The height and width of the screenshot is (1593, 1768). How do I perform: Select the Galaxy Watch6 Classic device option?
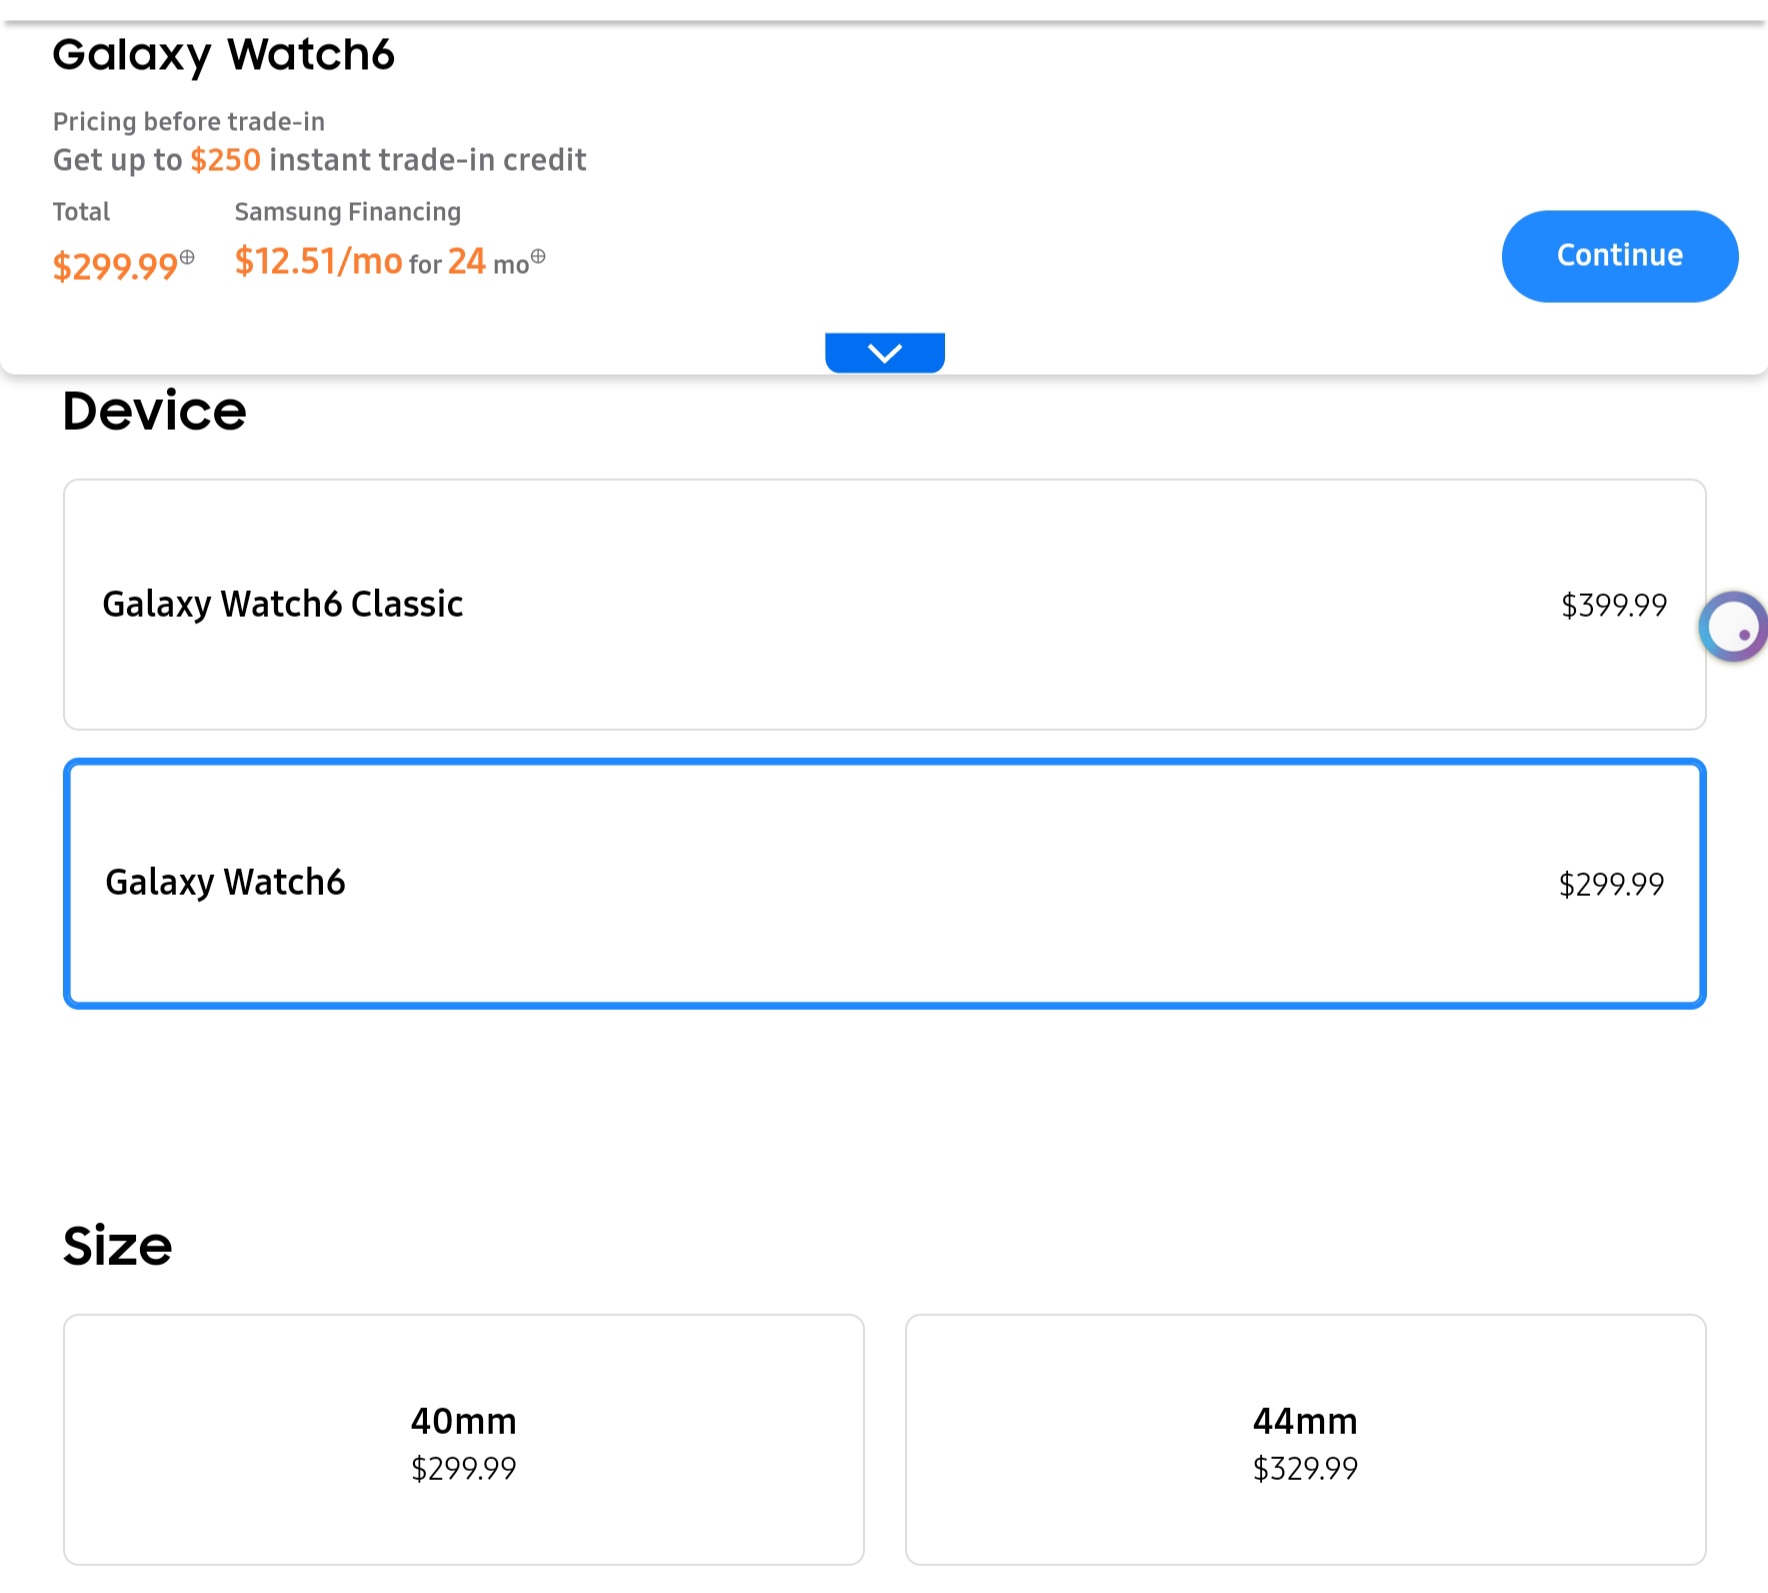coord(884,604)
